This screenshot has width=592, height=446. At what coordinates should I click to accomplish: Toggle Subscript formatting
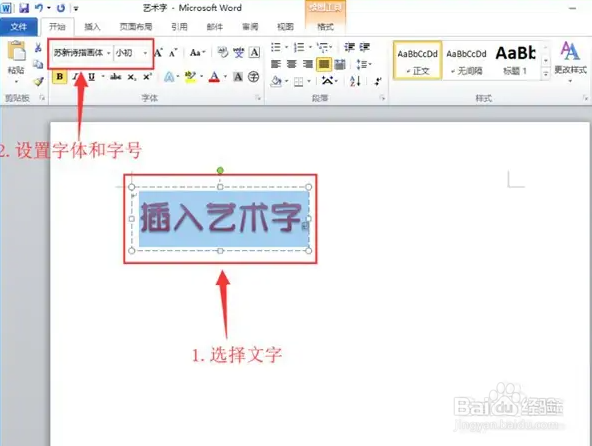point(131,77)
